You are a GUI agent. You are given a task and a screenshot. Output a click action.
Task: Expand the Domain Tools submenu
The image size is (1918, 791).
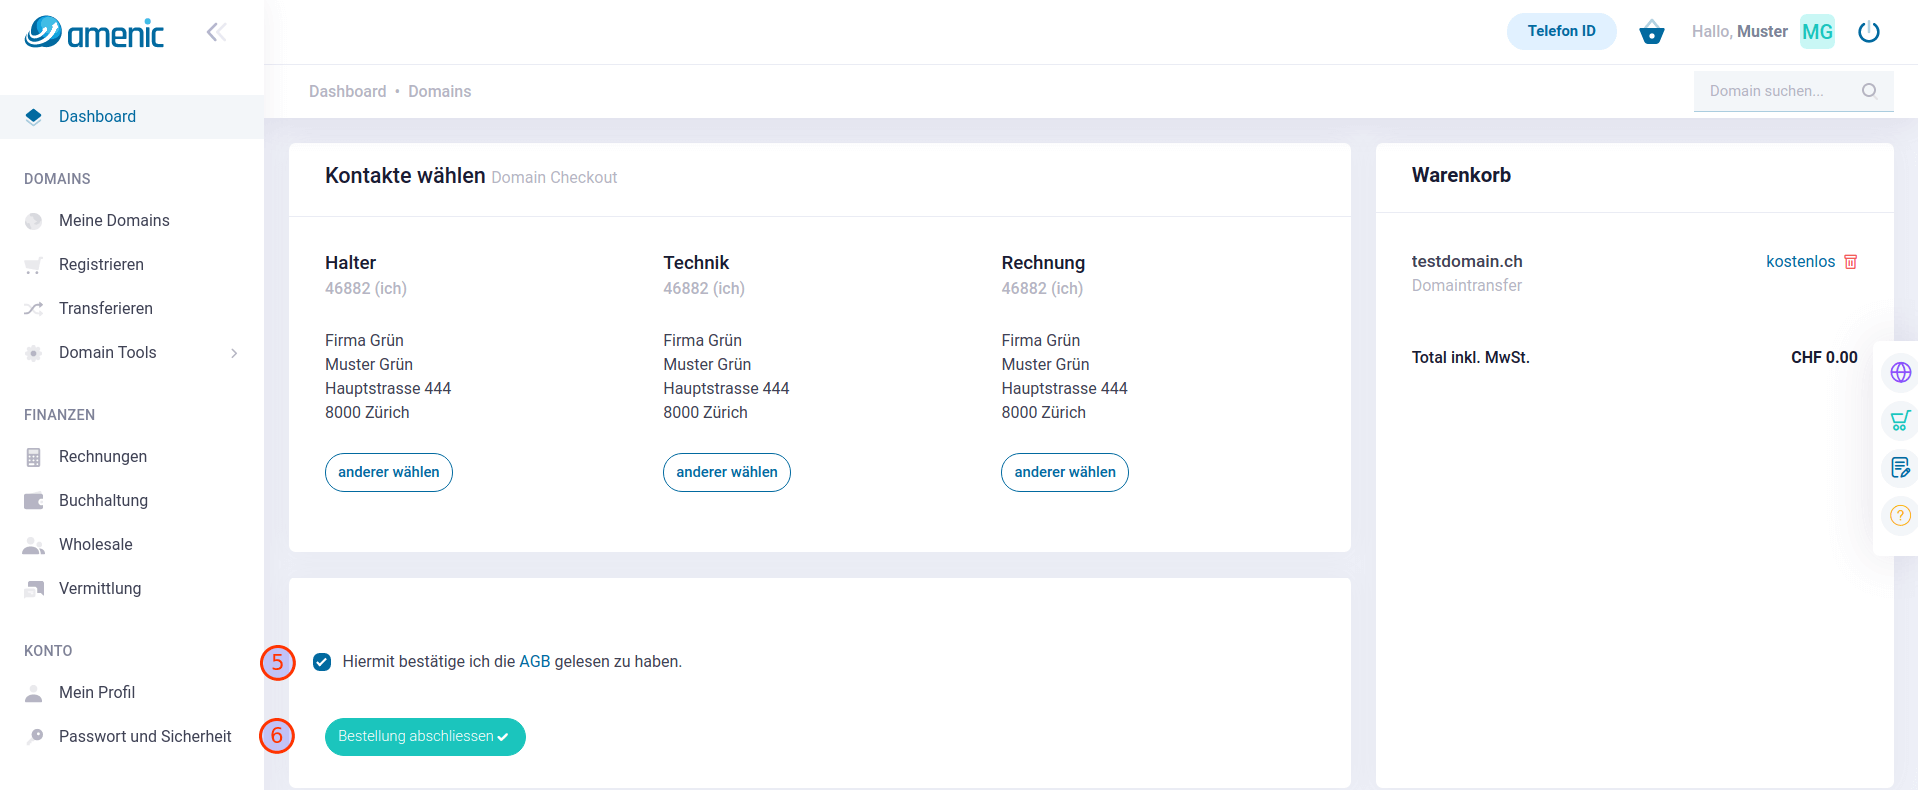coord(234,353)
